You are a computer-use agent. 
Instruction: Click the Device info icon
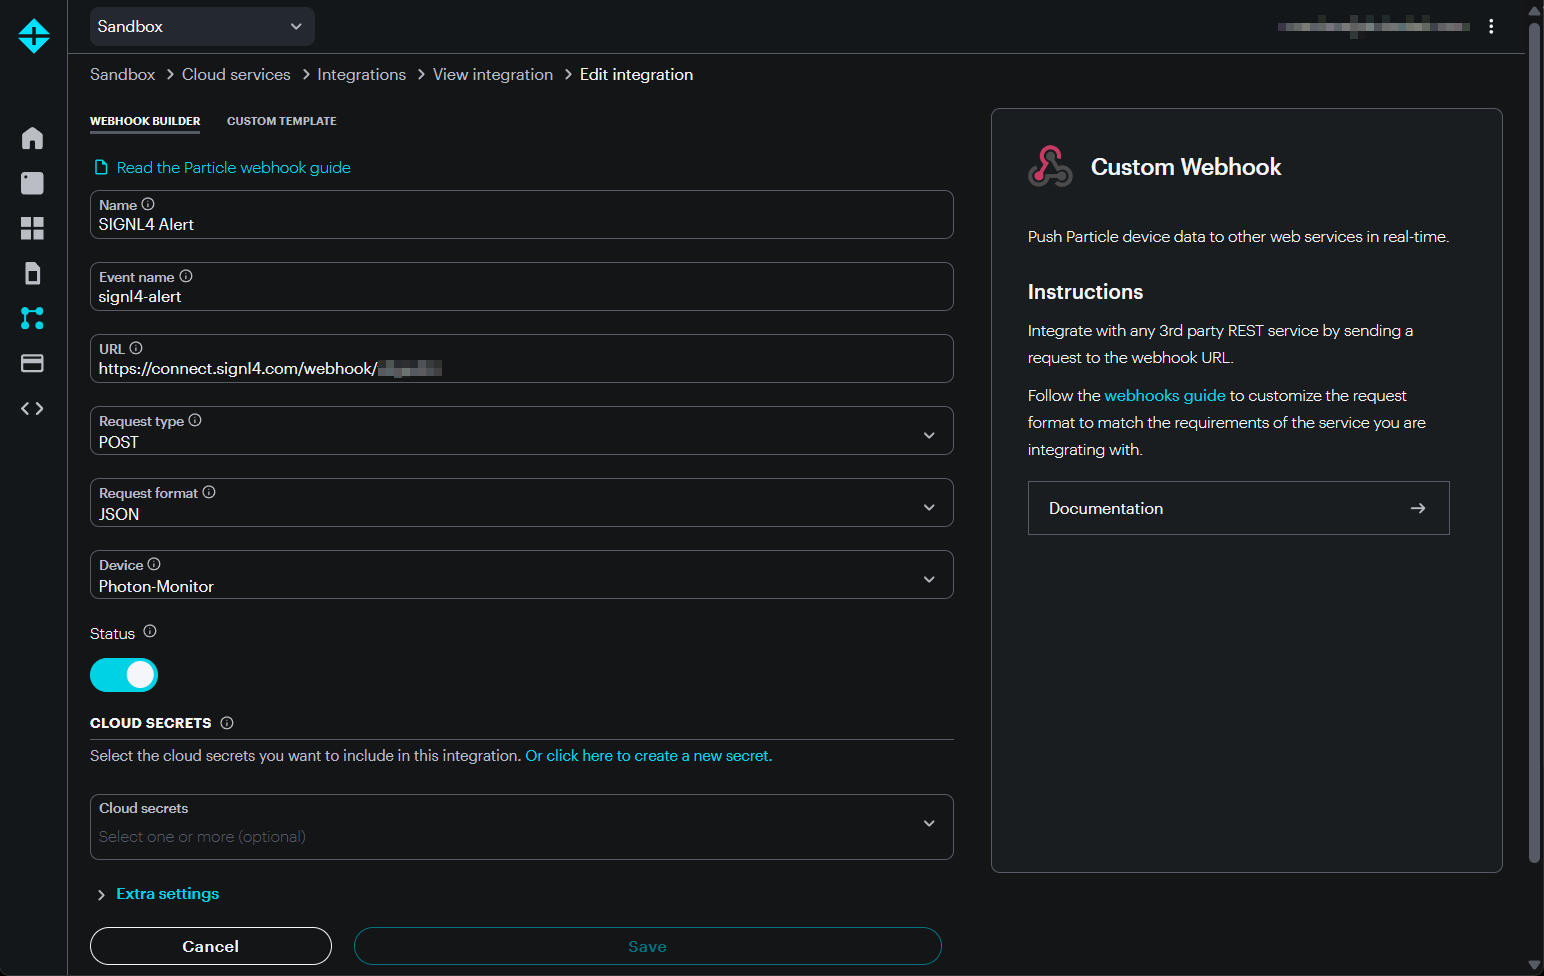coord(154,564)
